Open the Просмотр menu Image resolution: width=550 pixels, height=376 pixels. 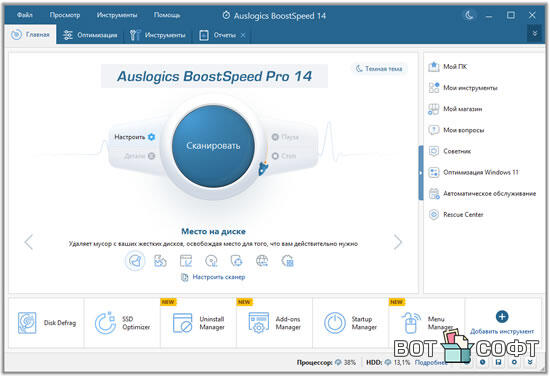tap(65, 15)
